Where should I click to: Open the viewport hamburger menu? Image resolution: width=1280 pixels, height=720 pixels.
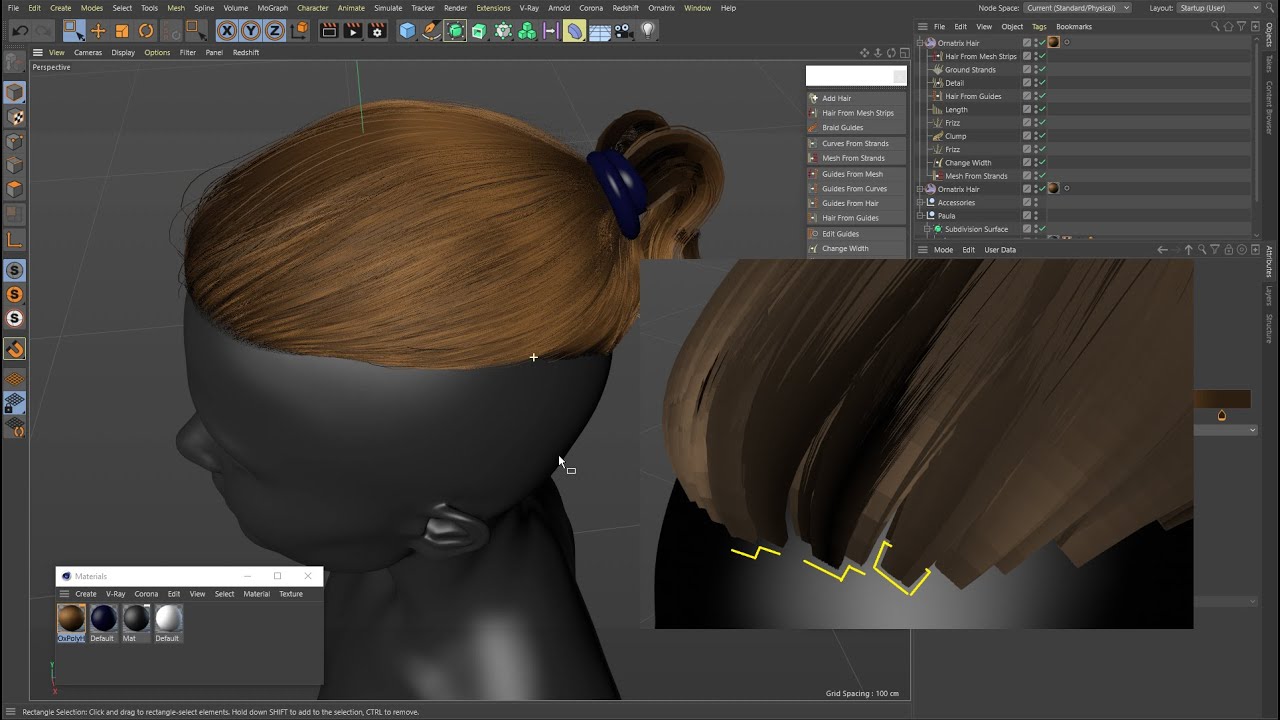[38, 52]
